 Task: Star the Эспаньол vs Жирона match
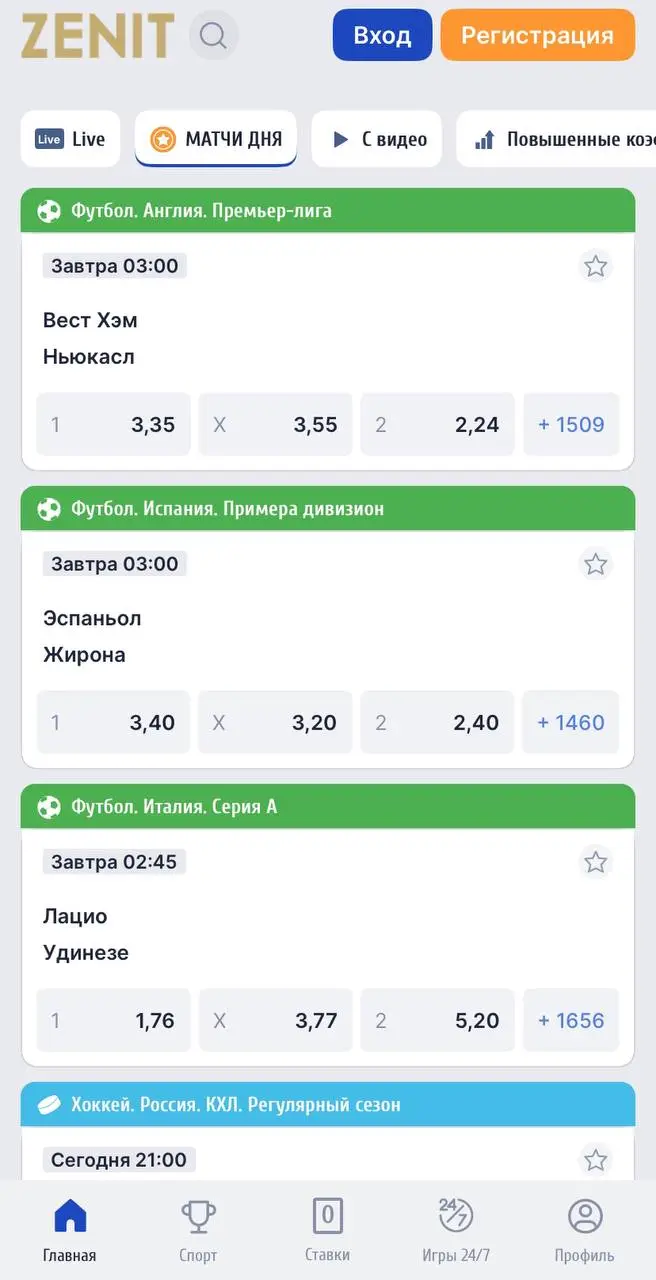coord(596,564)
